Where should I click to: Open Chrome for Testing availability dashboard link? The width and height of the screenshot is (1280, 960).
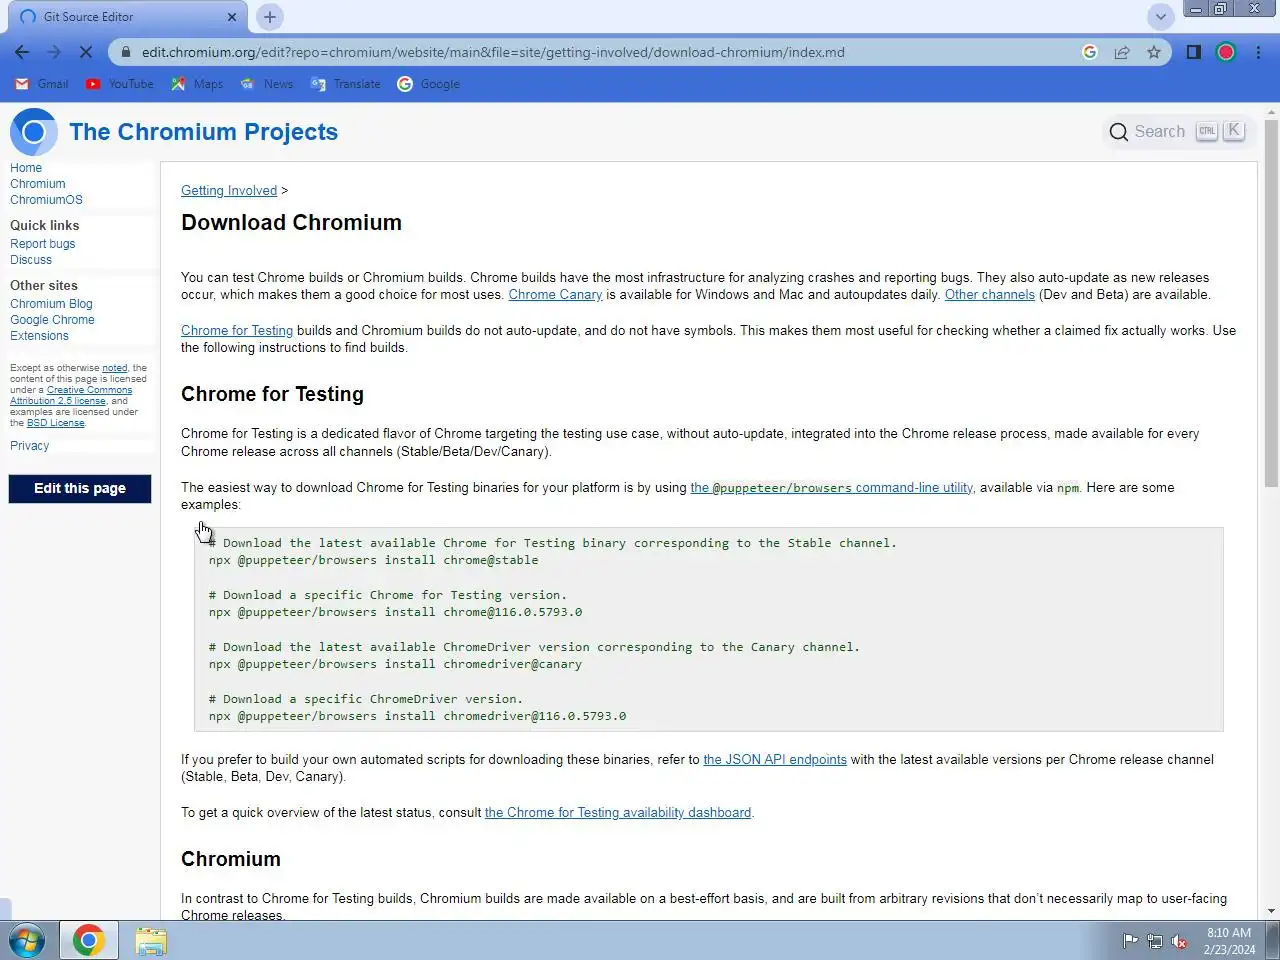point(618,813)
